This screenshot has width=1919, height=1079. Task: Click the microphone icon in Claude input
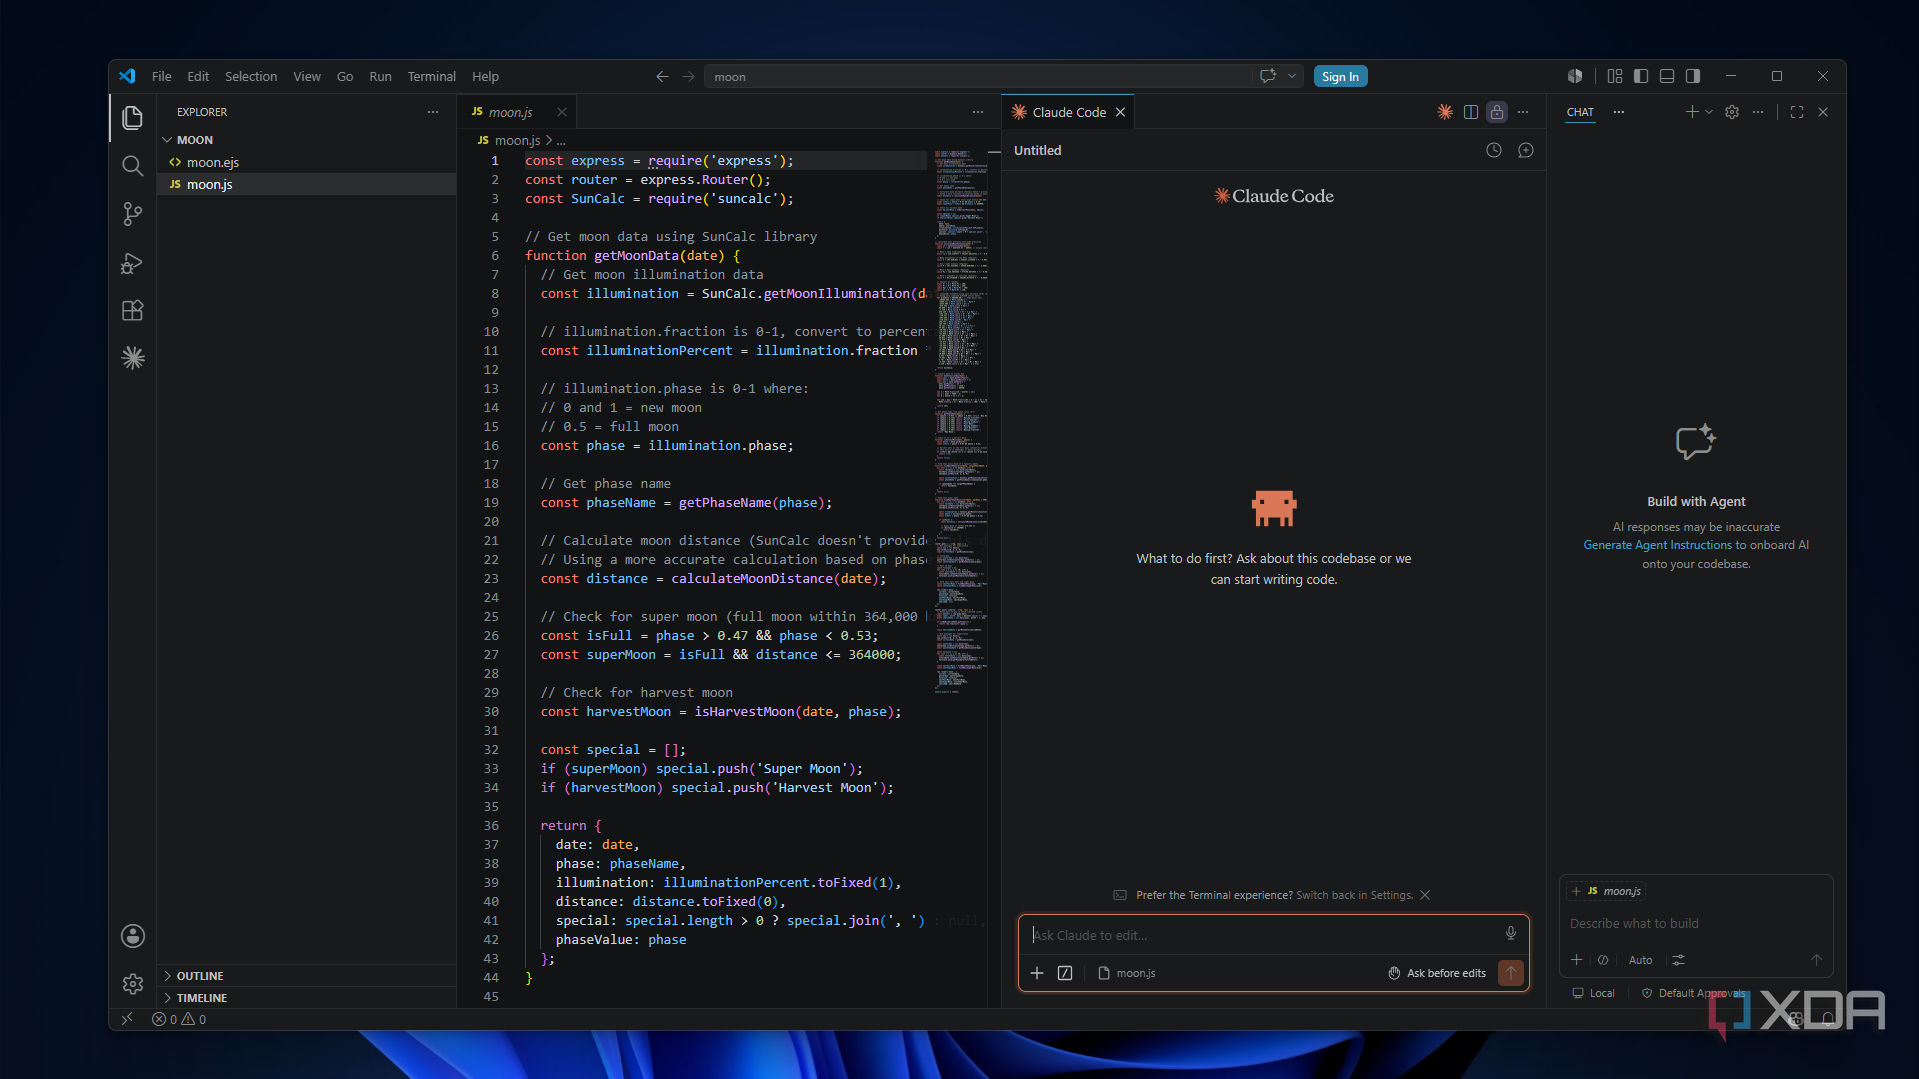click(1510, 933)
